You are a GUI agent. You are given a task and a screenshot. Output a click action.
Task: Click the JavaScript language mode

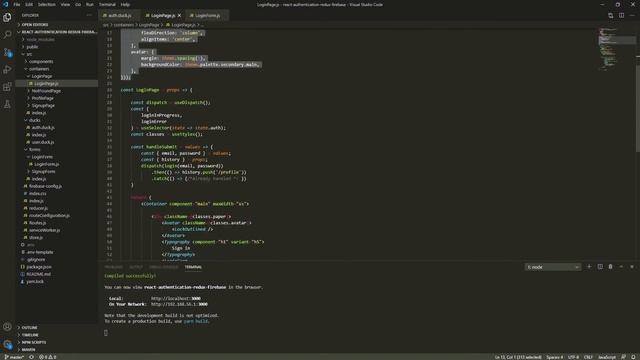pyautogui.click(x=607, y=357)
